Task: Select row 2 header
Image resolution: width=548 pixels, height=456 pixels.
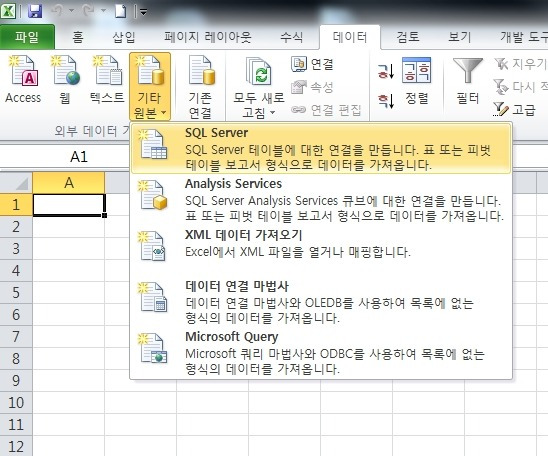Action: click(x=16, y=226)
